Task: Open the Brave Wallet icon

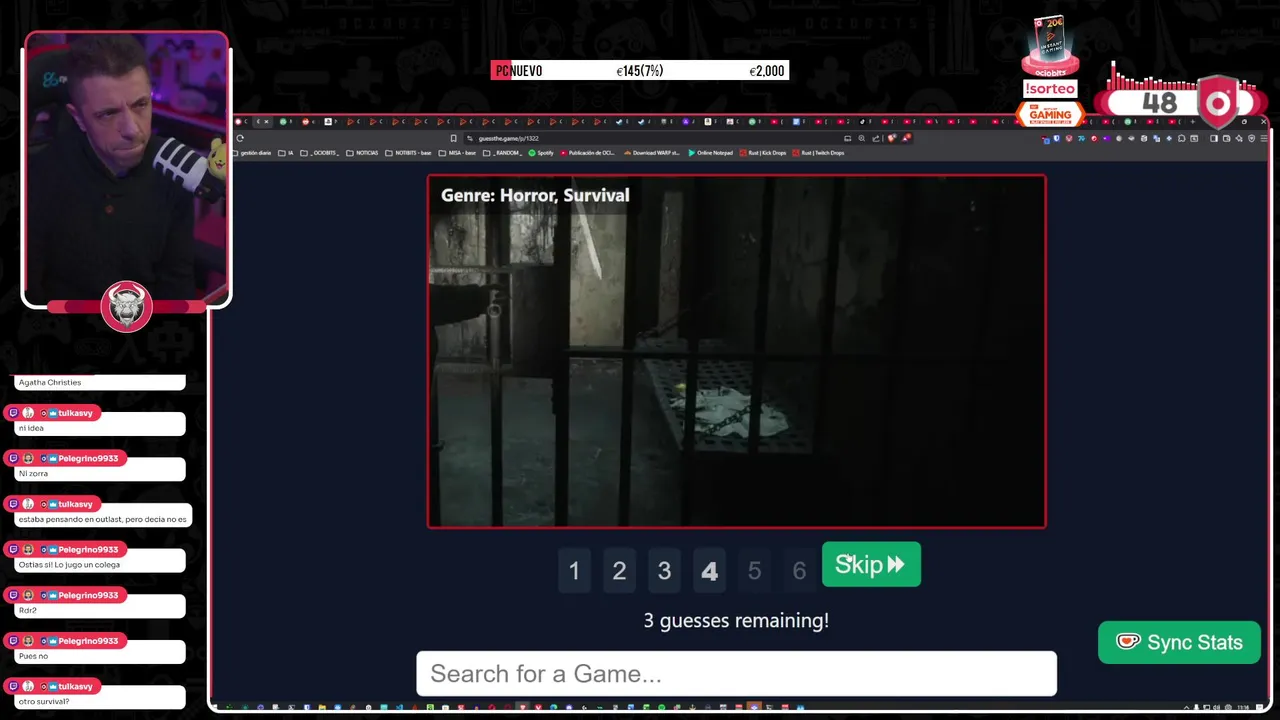Action: (x=1226, y=138)
